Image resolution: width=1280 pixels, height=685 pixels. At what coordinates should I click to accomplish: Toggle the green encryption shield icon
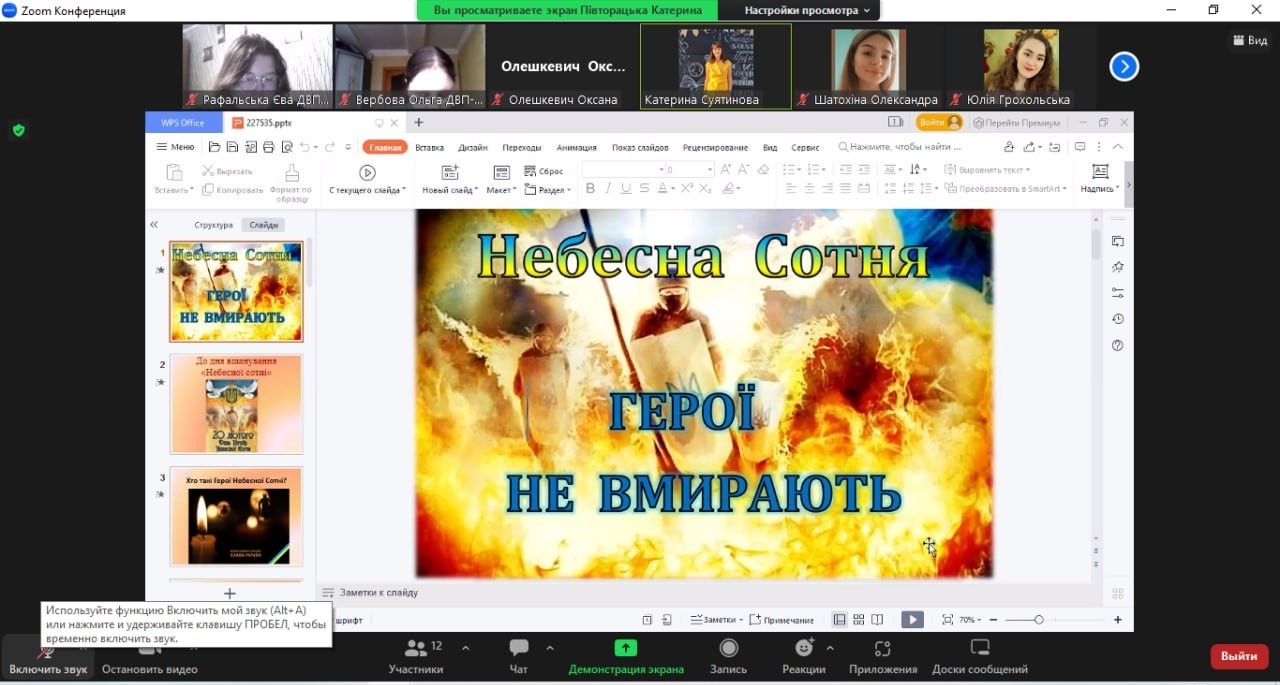point(18,130)
